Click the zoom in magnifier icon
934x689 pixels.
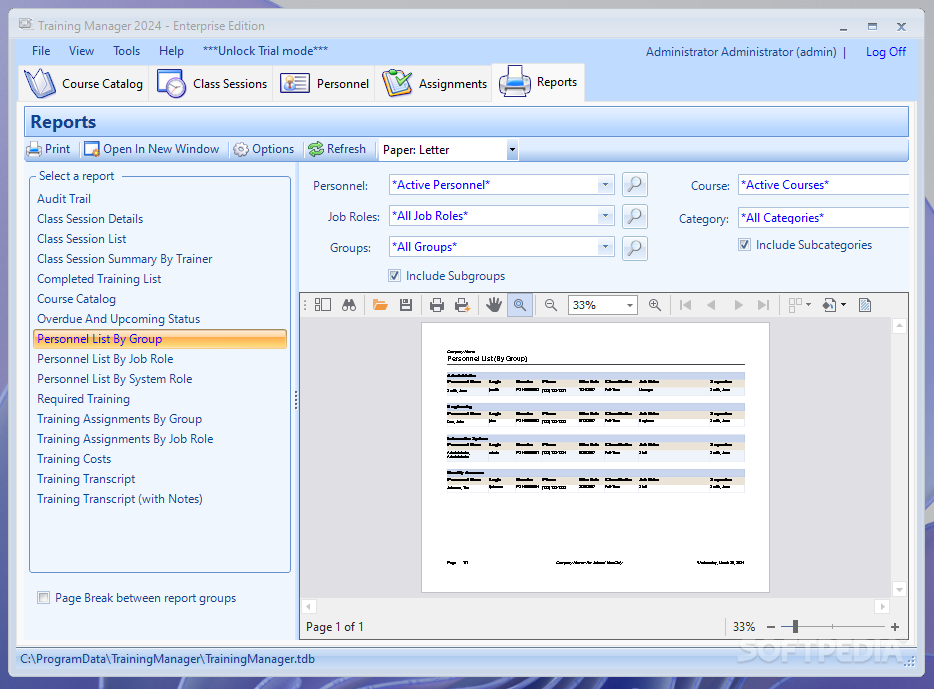[x=655, y=305]
